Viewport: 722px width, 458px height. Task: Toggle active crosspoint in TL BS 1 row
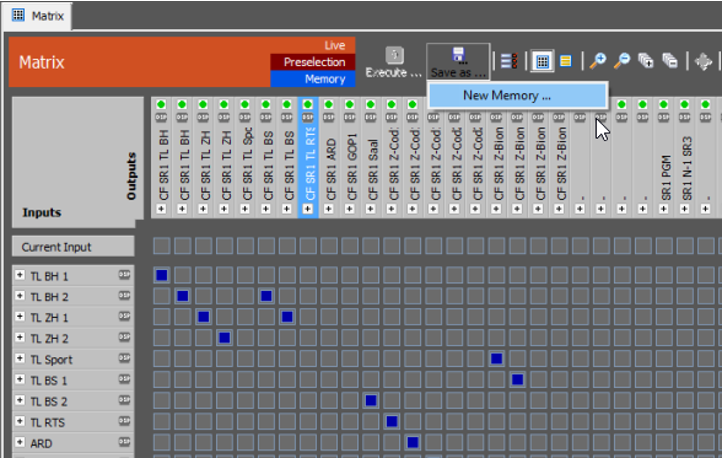(518, 380)
